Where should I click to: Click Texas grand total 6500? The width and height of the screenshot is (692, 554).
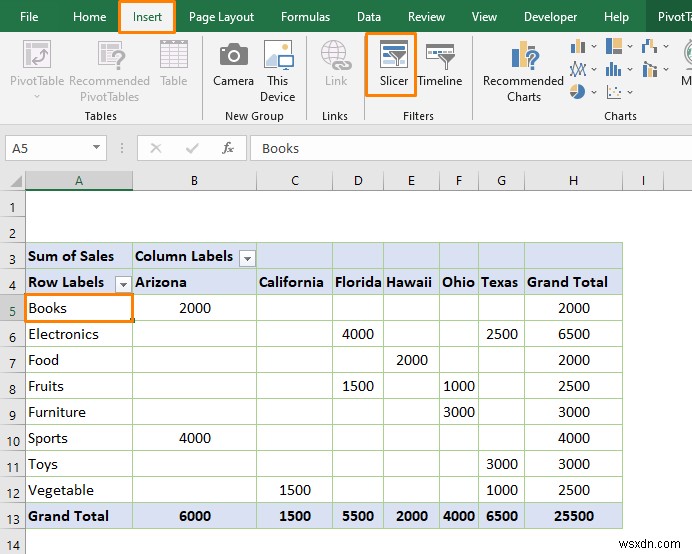click(501, 516)
